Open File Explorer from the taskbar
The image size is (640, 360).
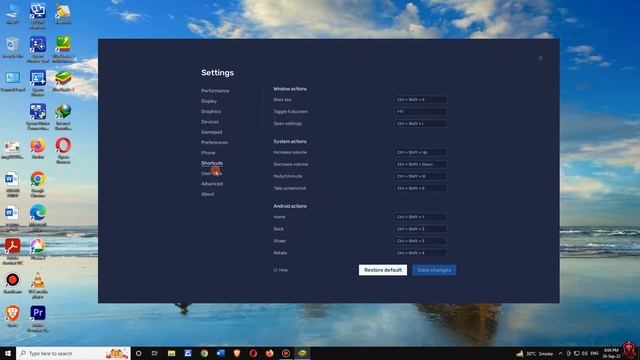click(171, 353)
